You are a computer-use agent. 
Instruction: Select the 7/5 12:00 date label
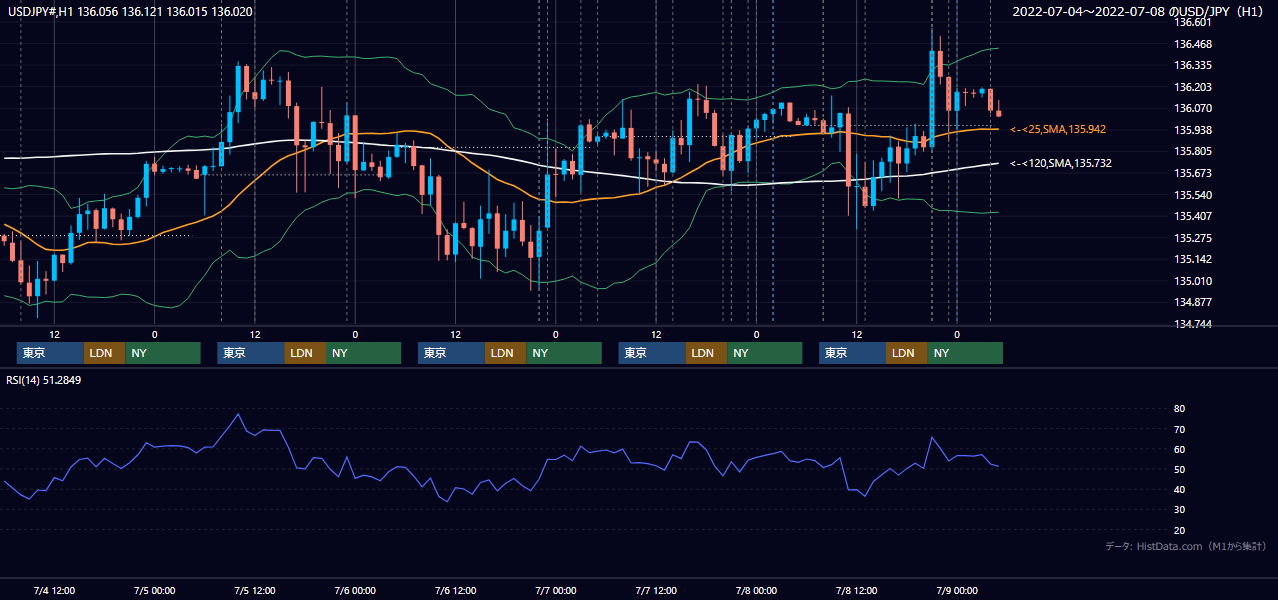tap(254, 590)
